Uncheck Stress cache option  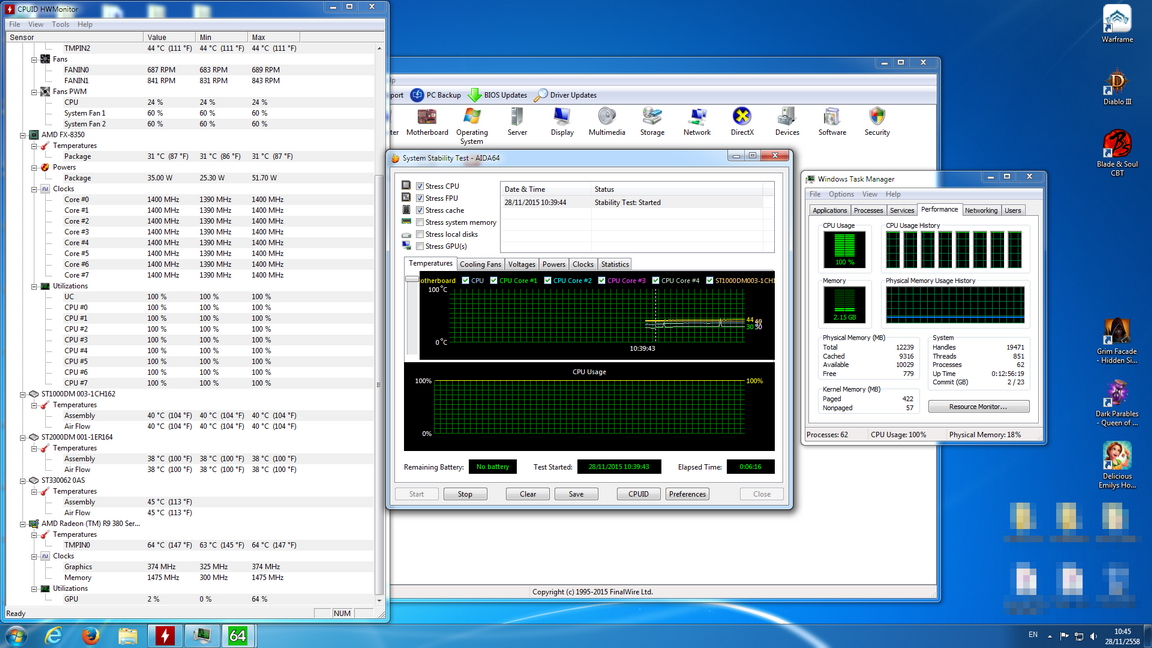(420, 210)
